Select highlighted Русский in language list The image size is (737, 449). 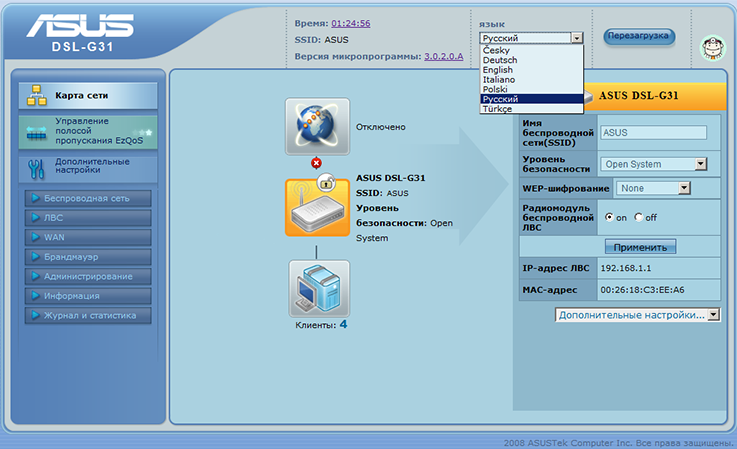(532, 99)
